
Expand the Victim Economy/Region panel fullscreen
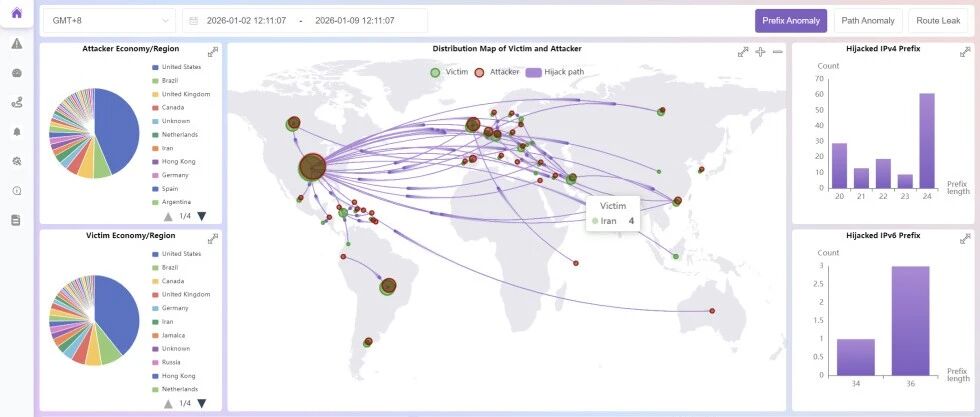[213, 238]
